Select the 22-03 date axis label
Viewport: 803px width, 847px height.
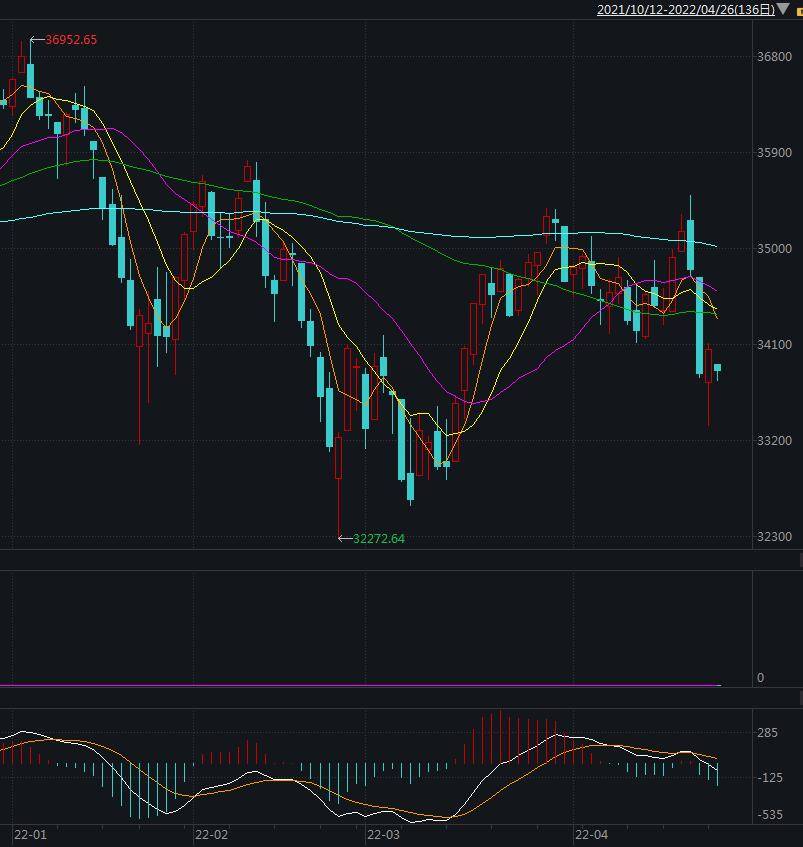tap(383, 834)
